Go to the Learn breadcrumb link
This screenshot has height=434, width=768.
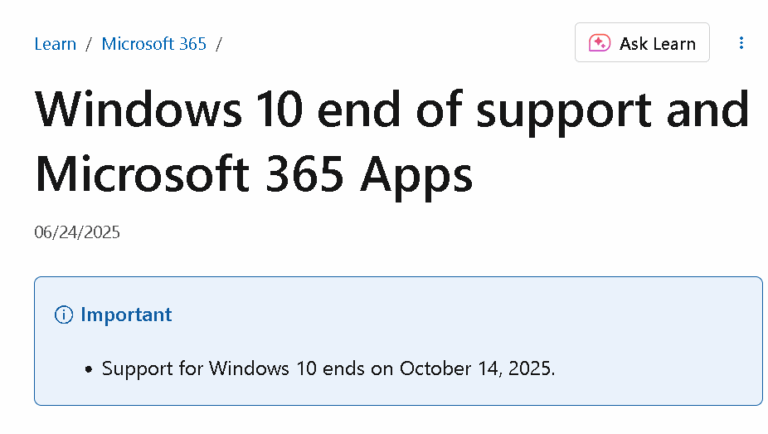tap(55, 44)
